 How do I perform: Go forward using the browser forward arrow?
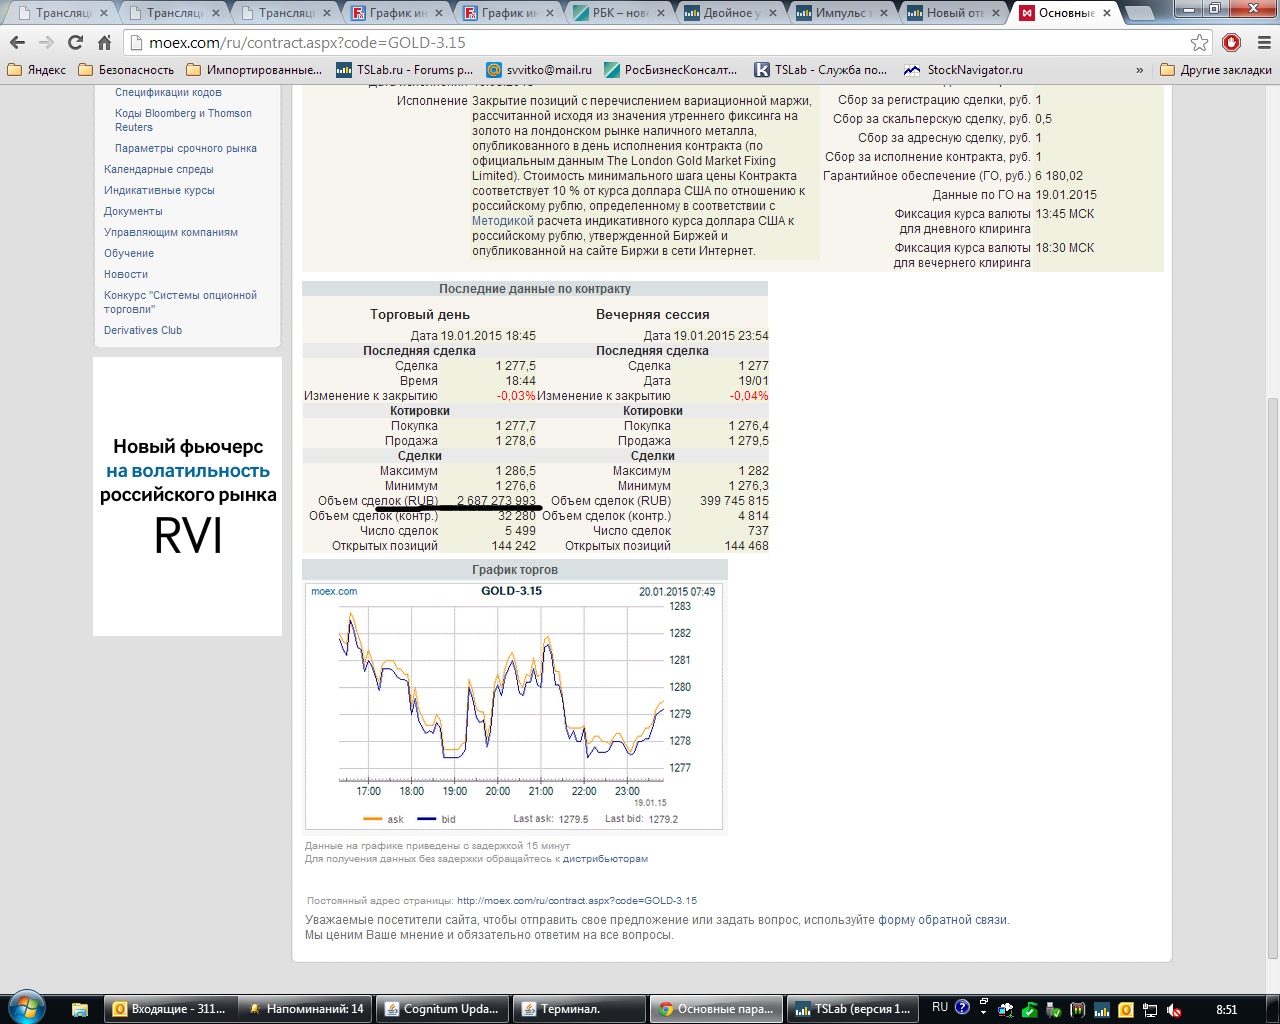click(x=46, y=43)
